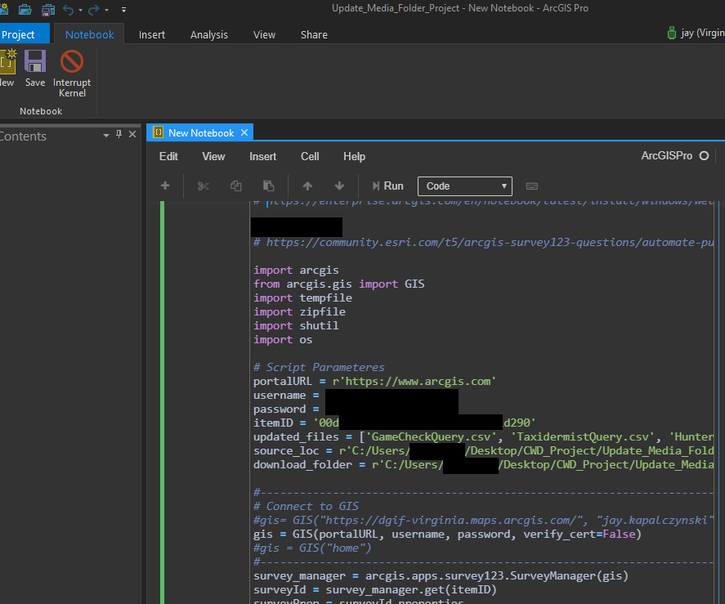Click the portalURL code line in the cell

(375, 381)
